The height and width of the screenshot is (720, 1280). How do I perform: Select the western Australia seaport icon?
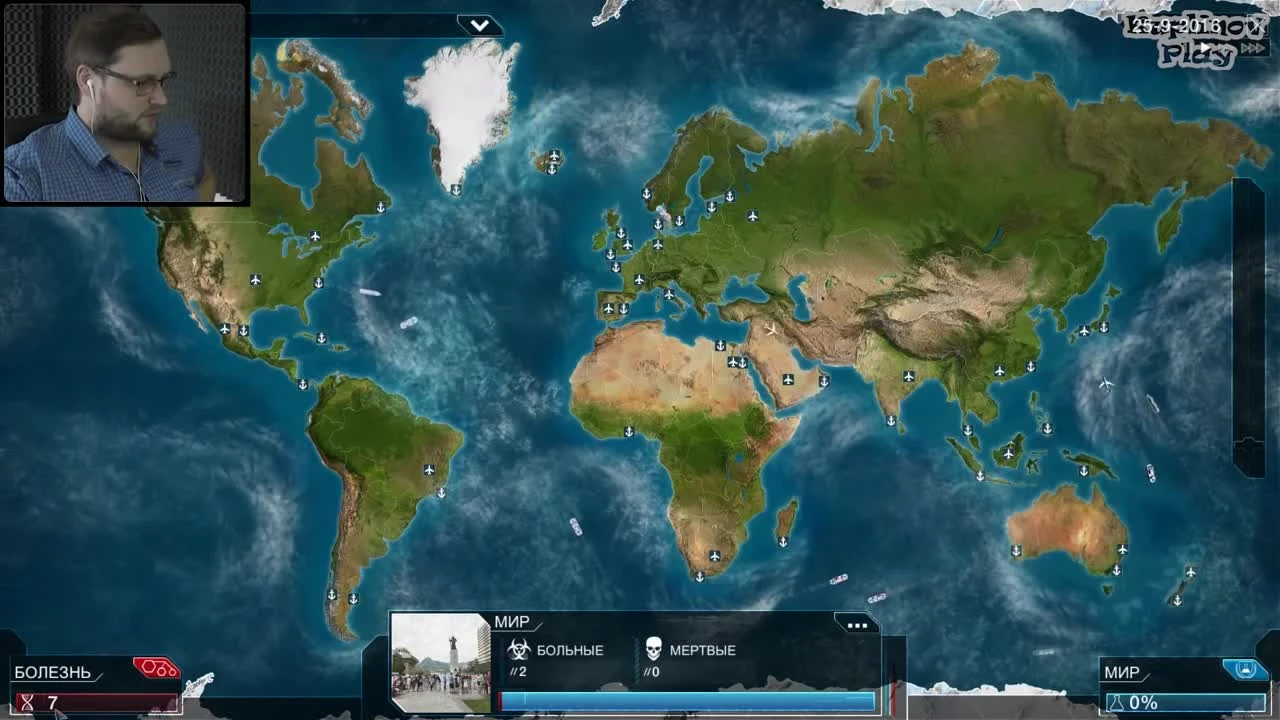(x=1016, y=550)
